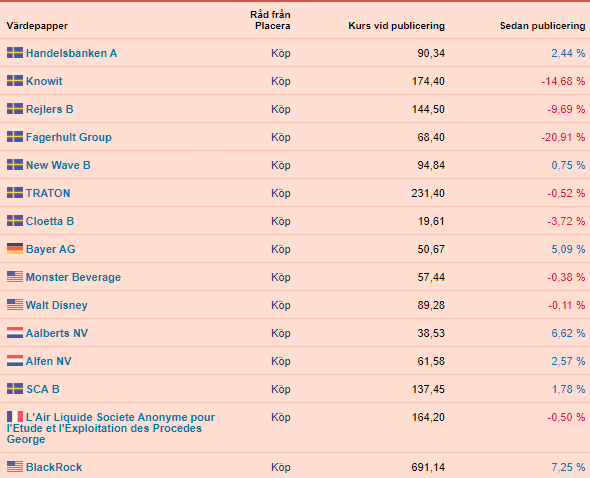
Task: Go to the Cloetta B page
Action: point(50,221)
